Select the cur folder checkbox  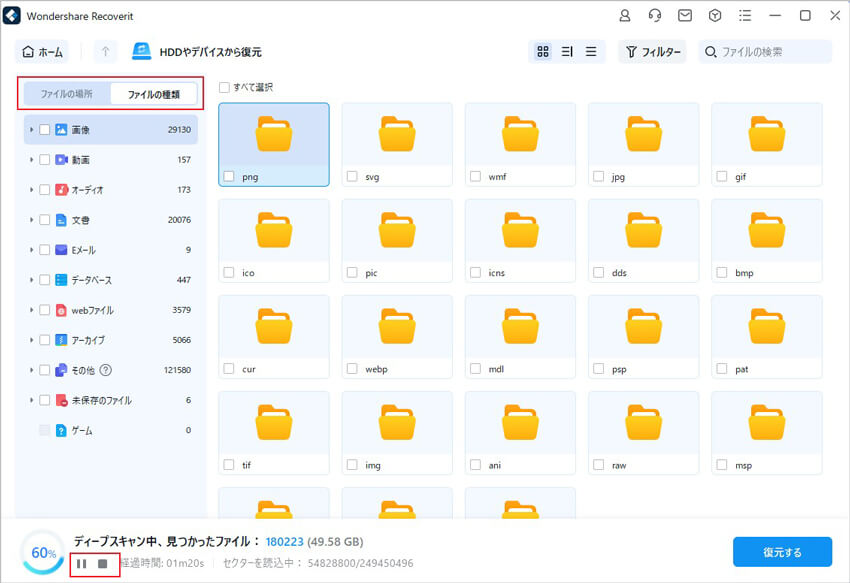click(x=229, y=369)
